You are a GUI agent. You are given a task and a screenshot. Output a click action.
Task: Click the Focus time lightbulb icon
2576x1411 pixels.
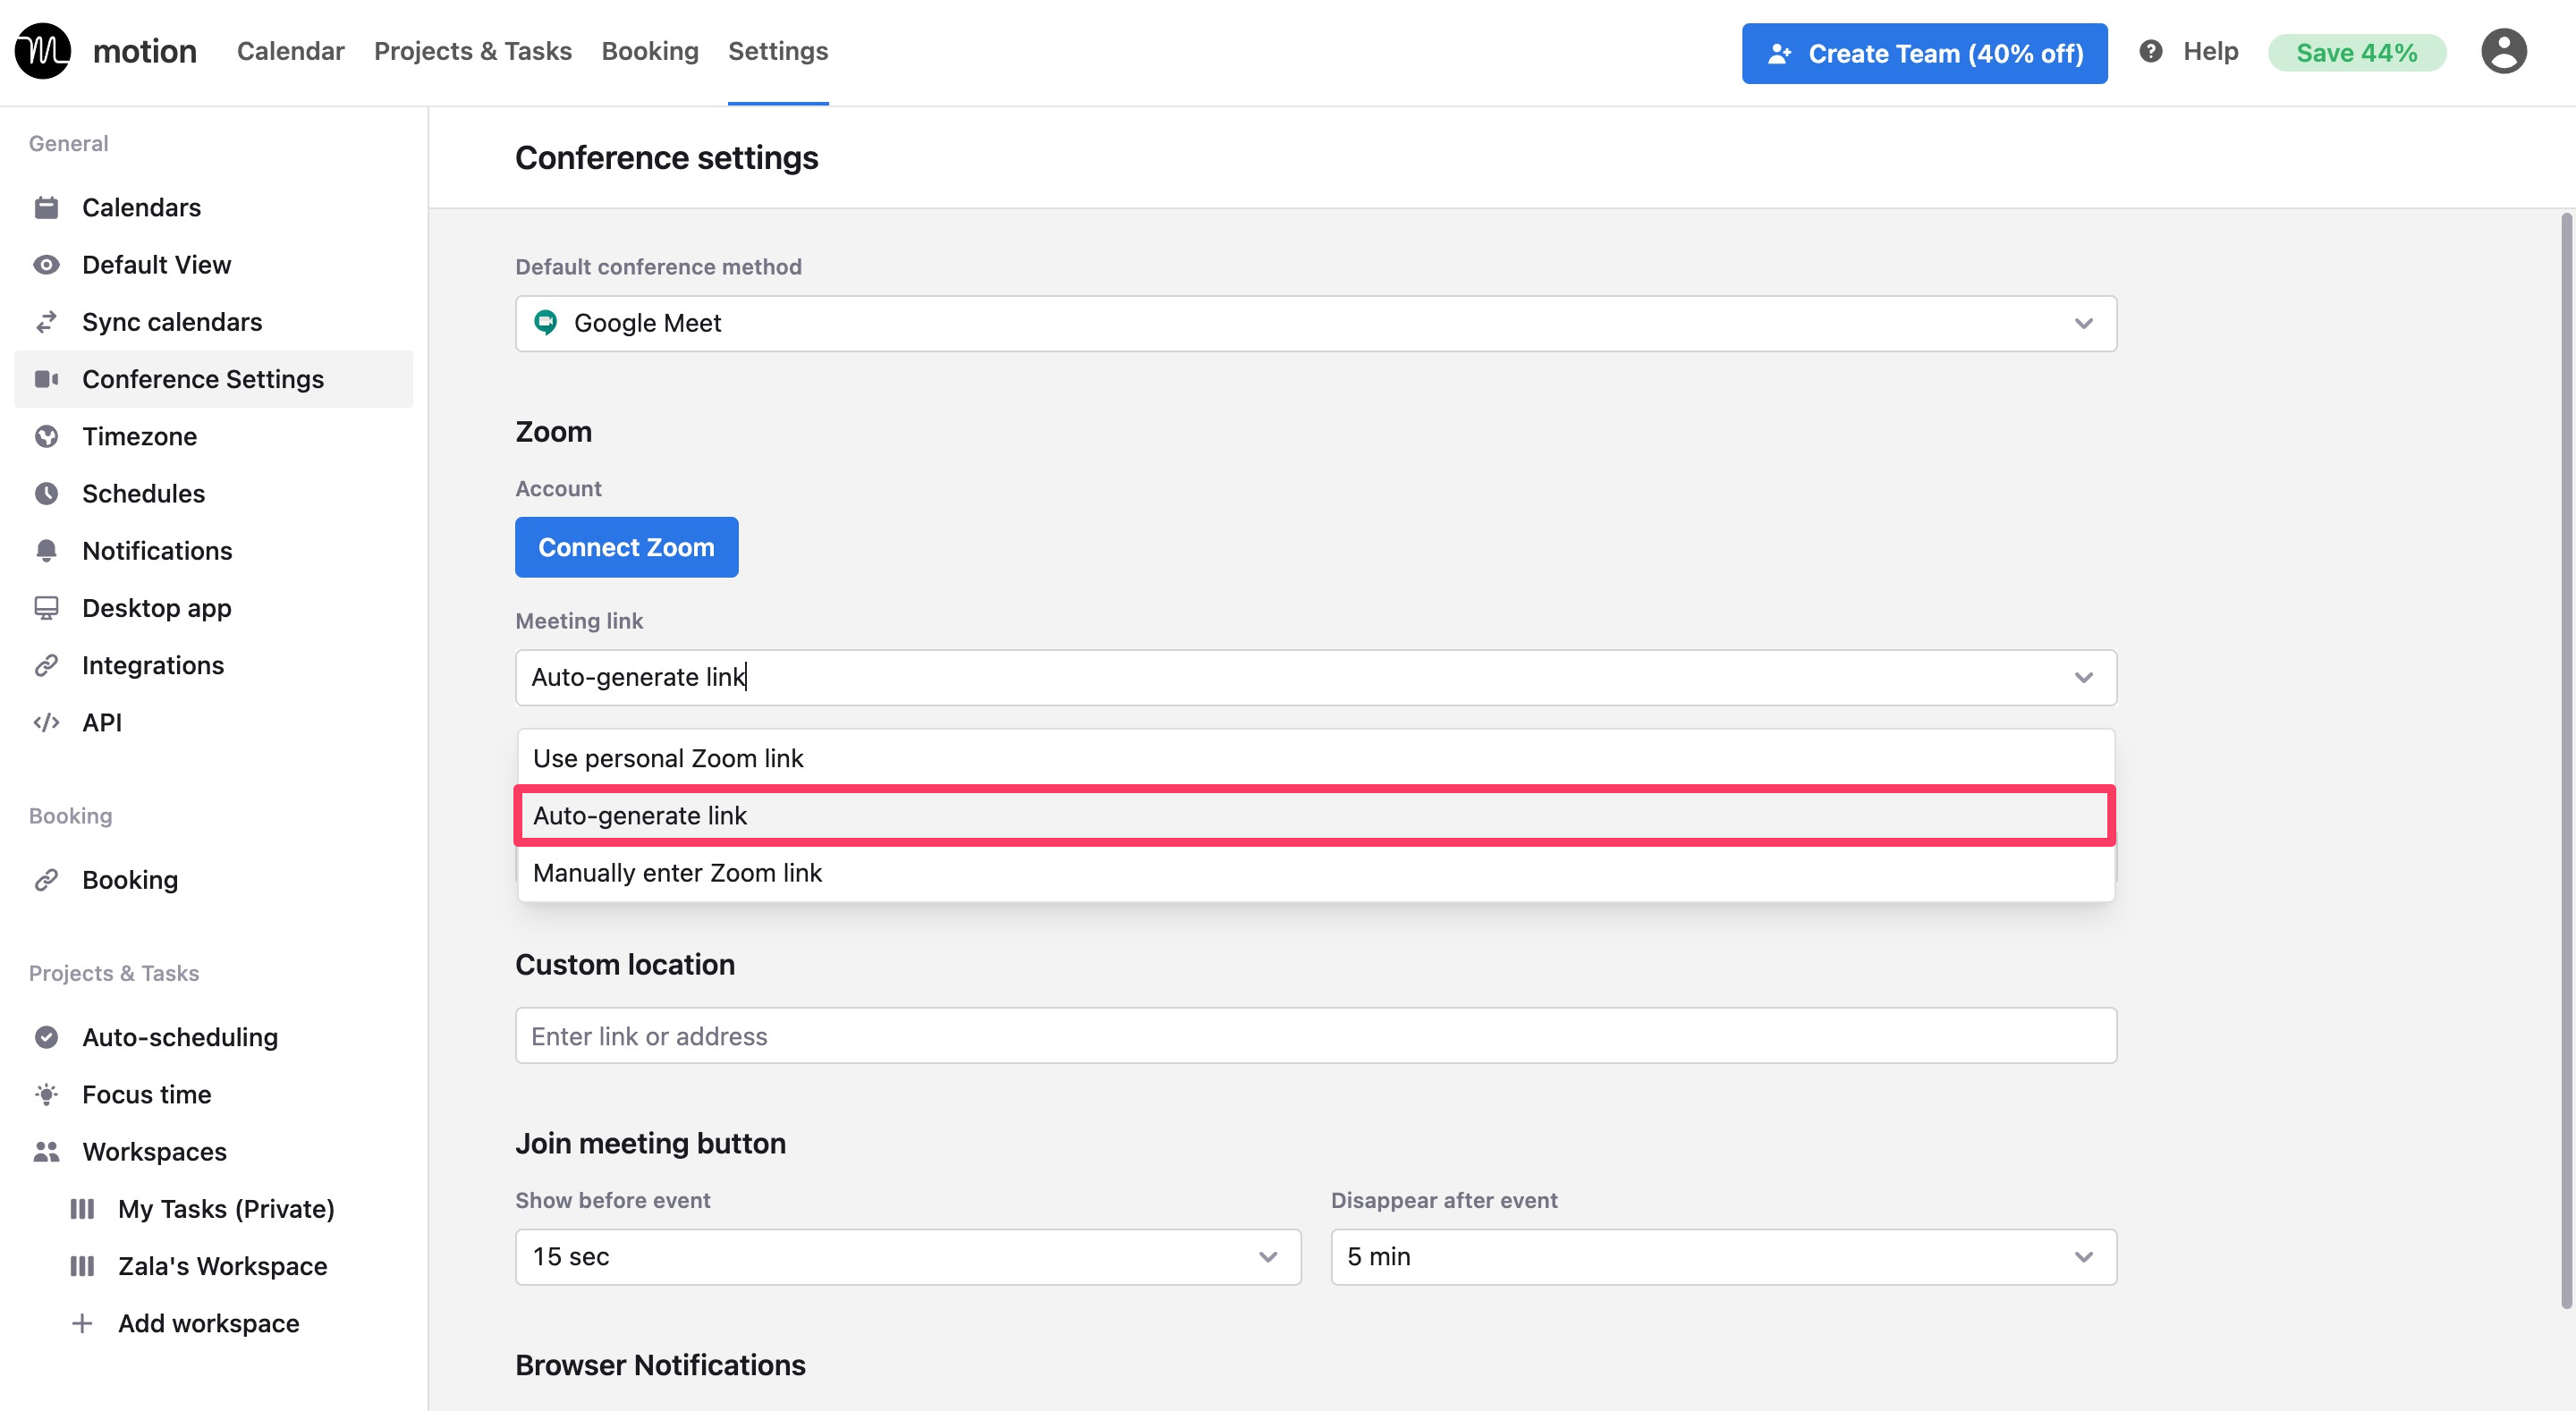coord(46,1094)
